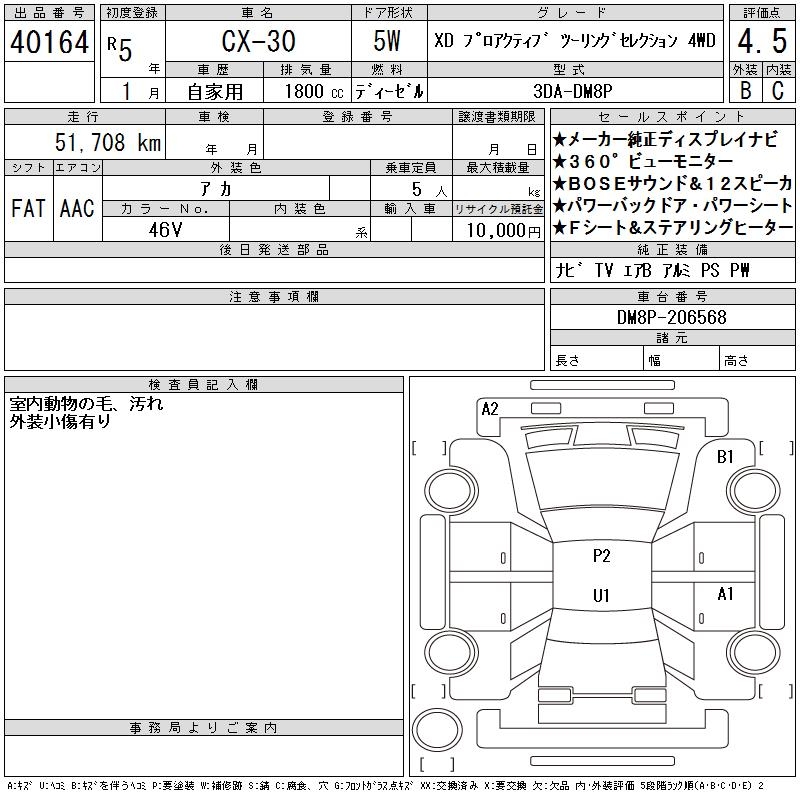Click the exterior grade B box
This screenshot has width=800, height=800.
click(x=745, y=90)
